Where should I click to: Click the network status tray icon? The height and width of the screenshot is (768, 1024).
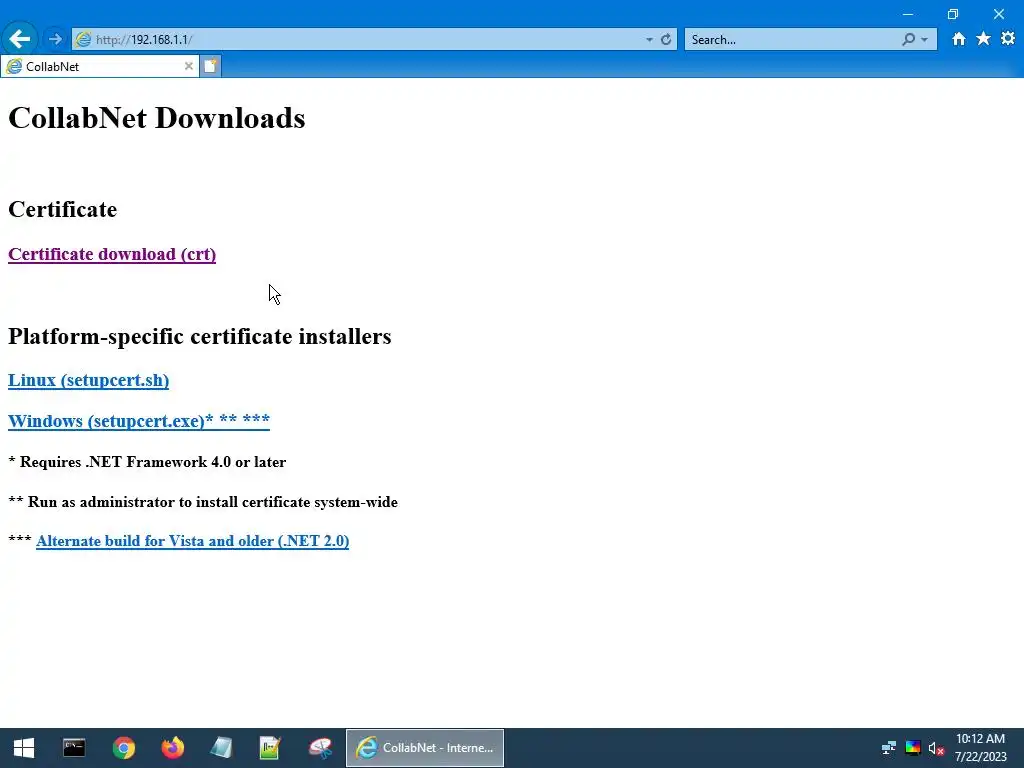[889, 748]
